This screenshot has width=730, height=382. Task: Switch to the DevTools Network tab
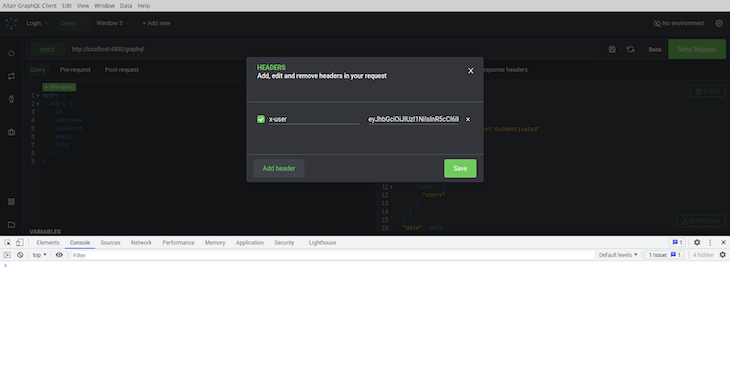tap(141, 242)
